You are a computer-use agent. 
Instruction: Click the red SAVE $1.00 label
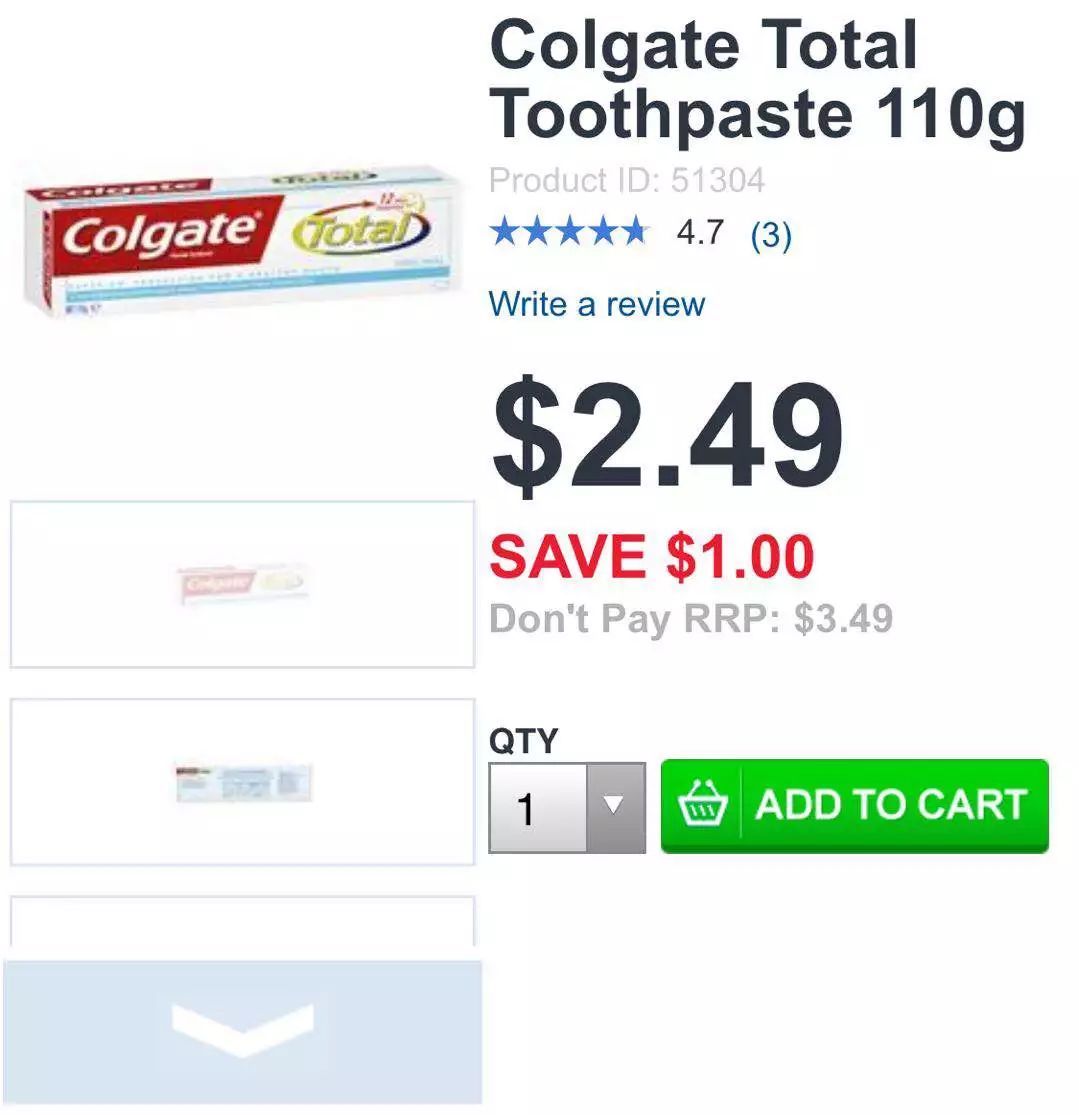point(652,556)
